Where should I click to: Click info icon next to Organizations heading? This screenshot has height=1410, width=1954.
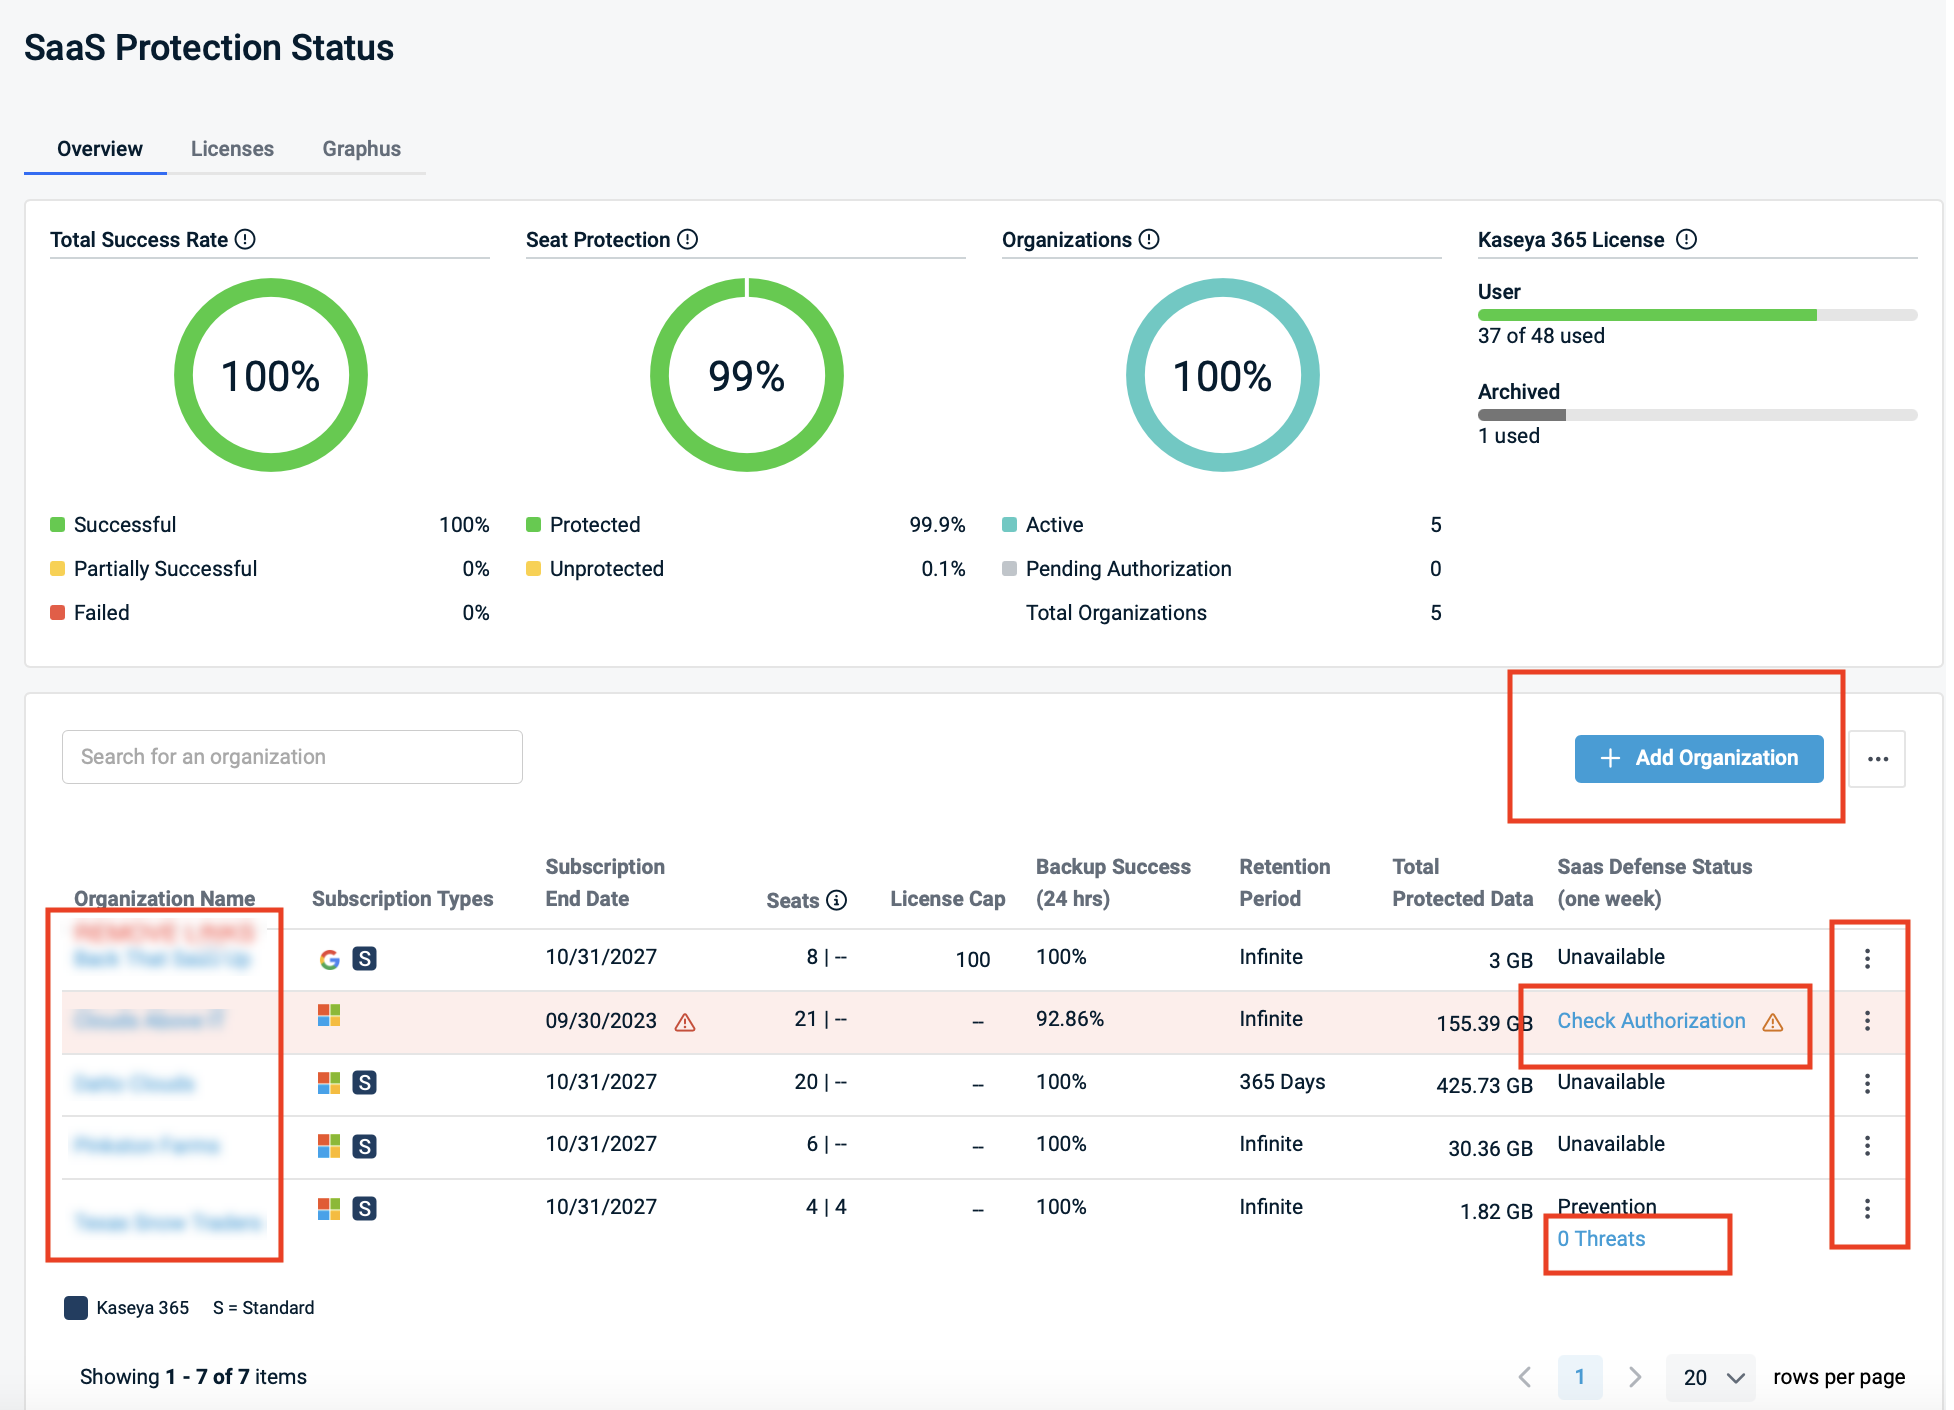(1149, 239)
